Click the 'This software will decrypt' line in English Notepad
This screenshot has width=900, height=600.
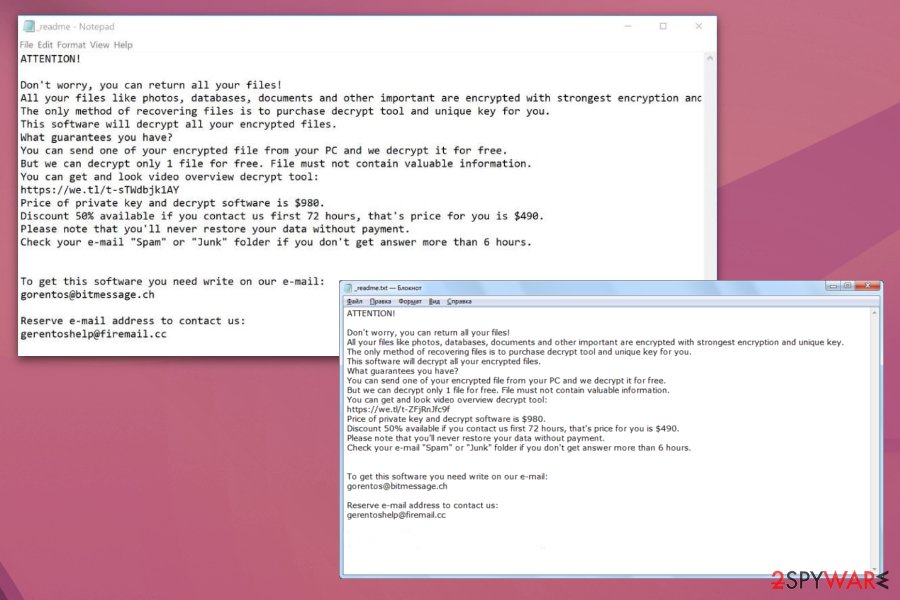tap(179, 124)
